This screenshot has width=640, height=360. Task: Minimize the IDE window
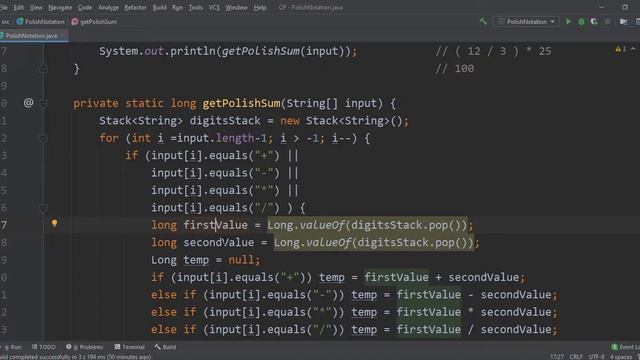pos(602,7)
